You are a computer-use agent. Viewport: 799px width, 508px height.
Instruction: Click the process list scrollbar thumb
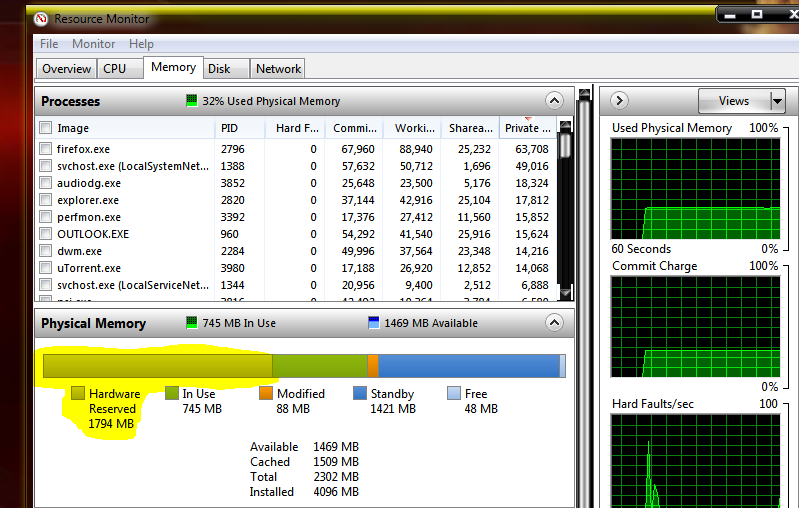565,146
